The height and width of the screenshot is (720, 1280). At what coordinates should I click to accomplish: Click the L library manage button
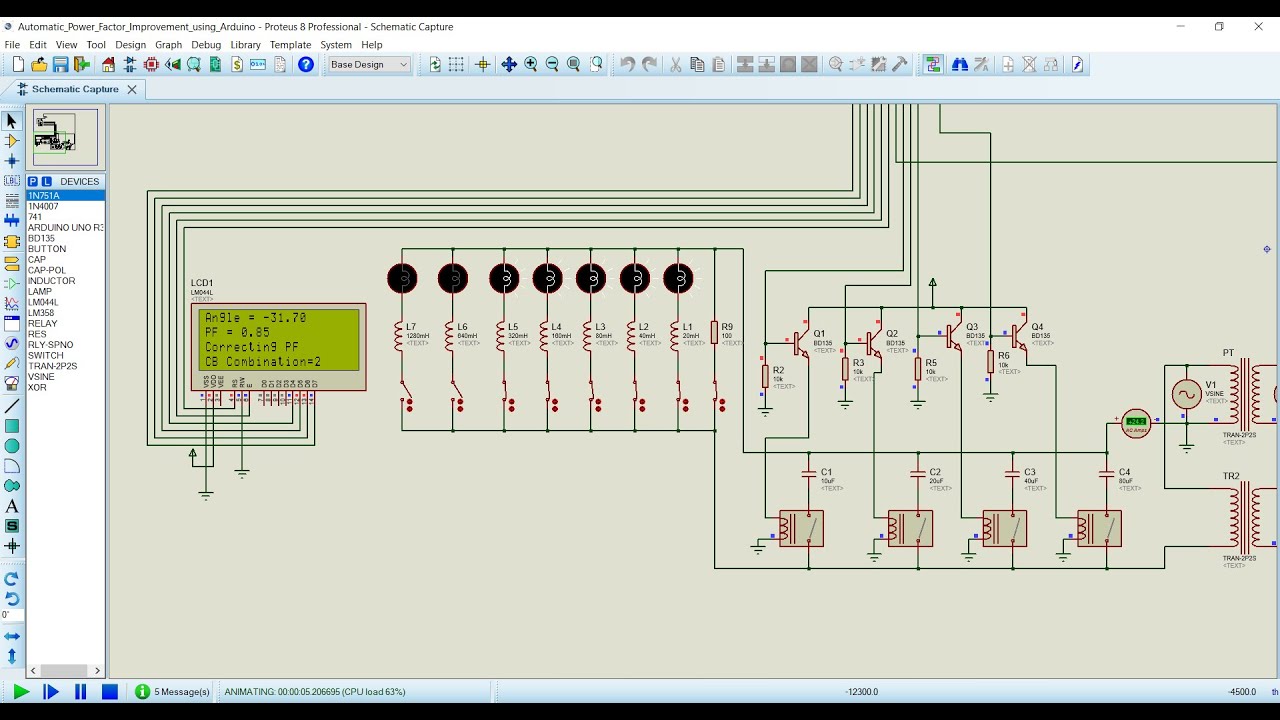[46, 181]
